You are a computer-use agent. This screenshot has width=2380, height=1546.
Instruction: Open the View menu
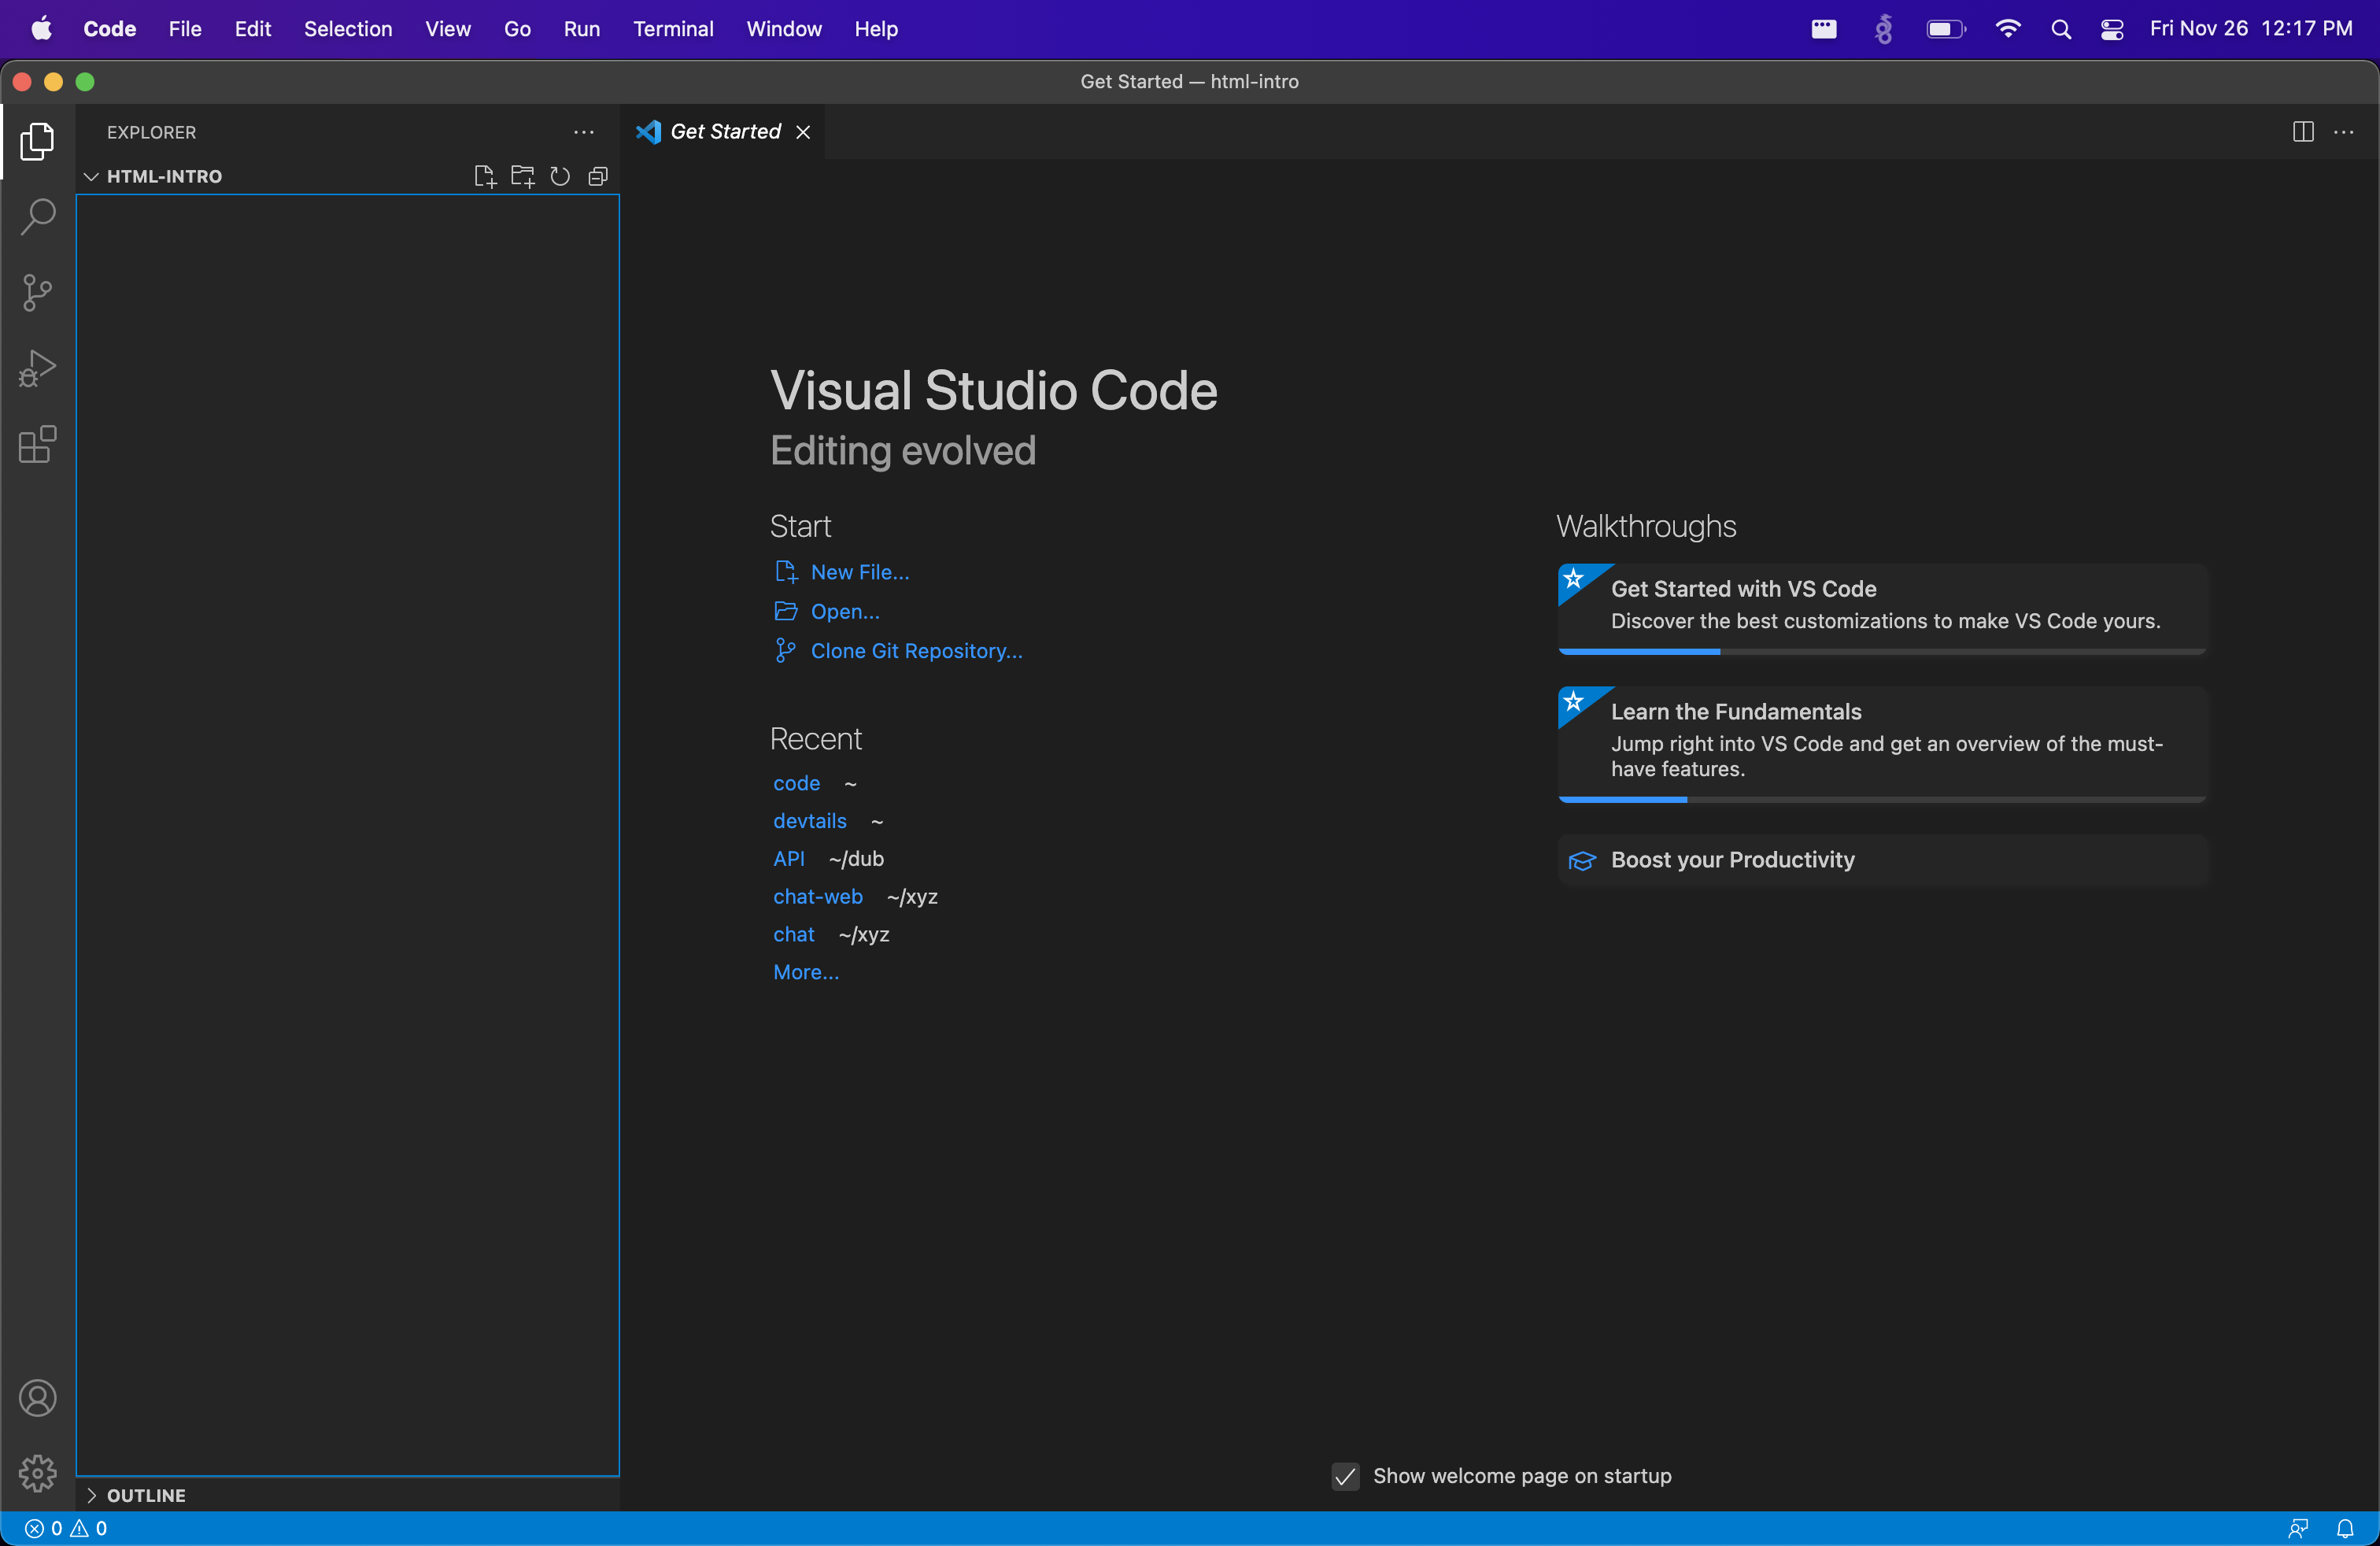pyautogui.click(x=448, y=29)
